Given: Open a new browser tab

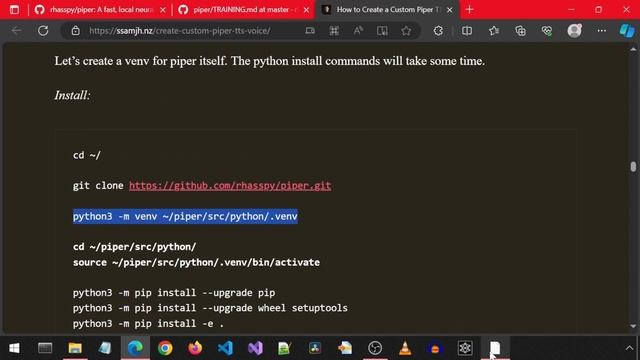Looking at the screenshot, I should [x=469, y=9].
